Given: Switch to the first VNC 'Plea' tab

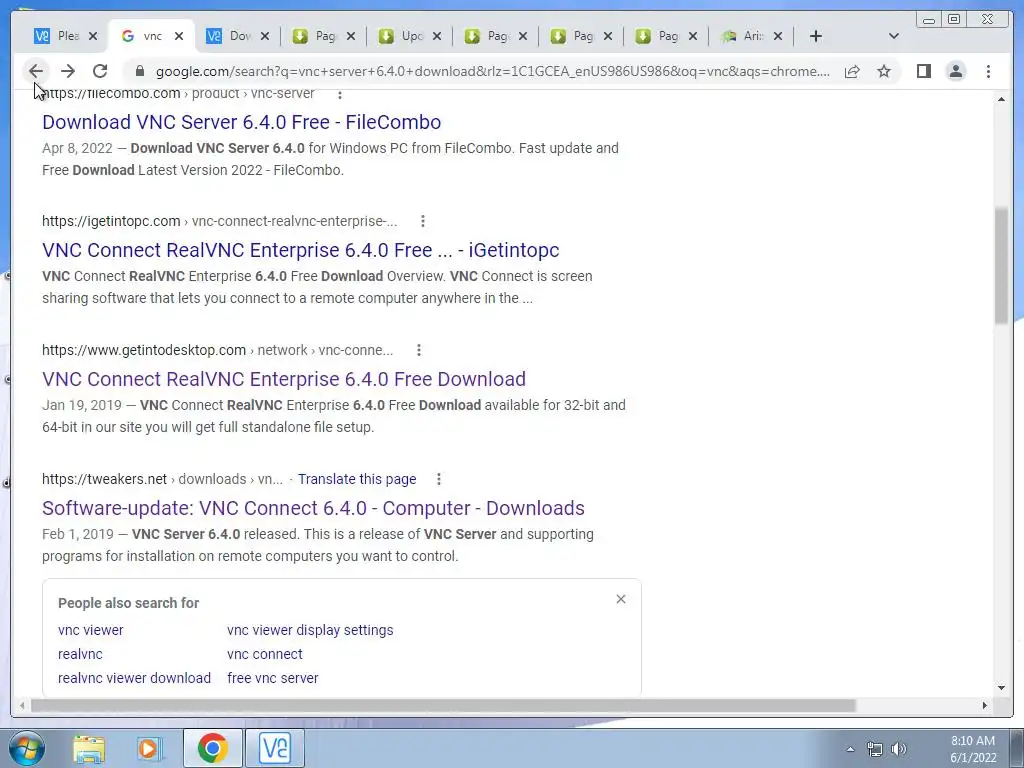Looking at the screenshot, I should (x=57, y=36).
